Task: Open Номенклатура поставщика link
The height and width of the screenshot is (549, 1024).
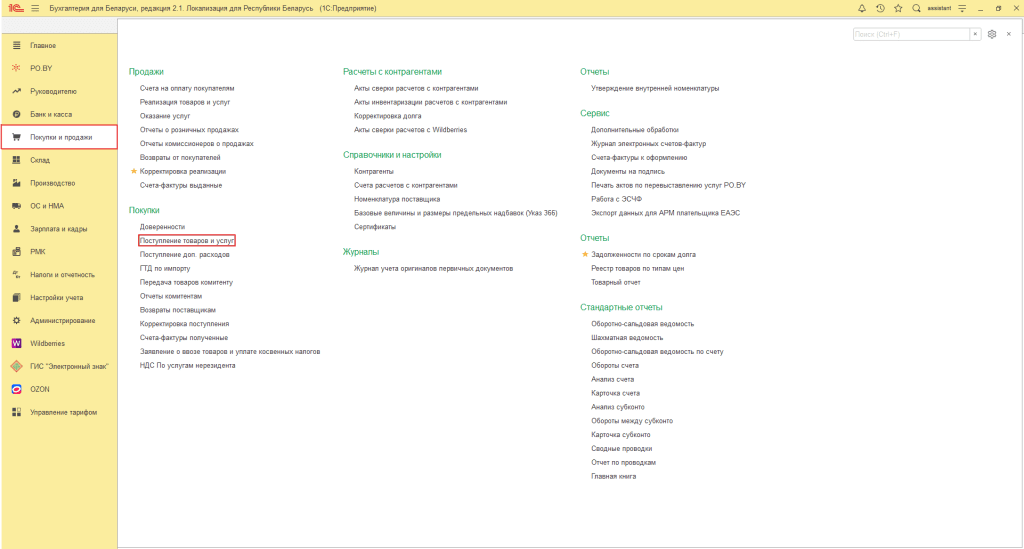Action: coord(397,199)
